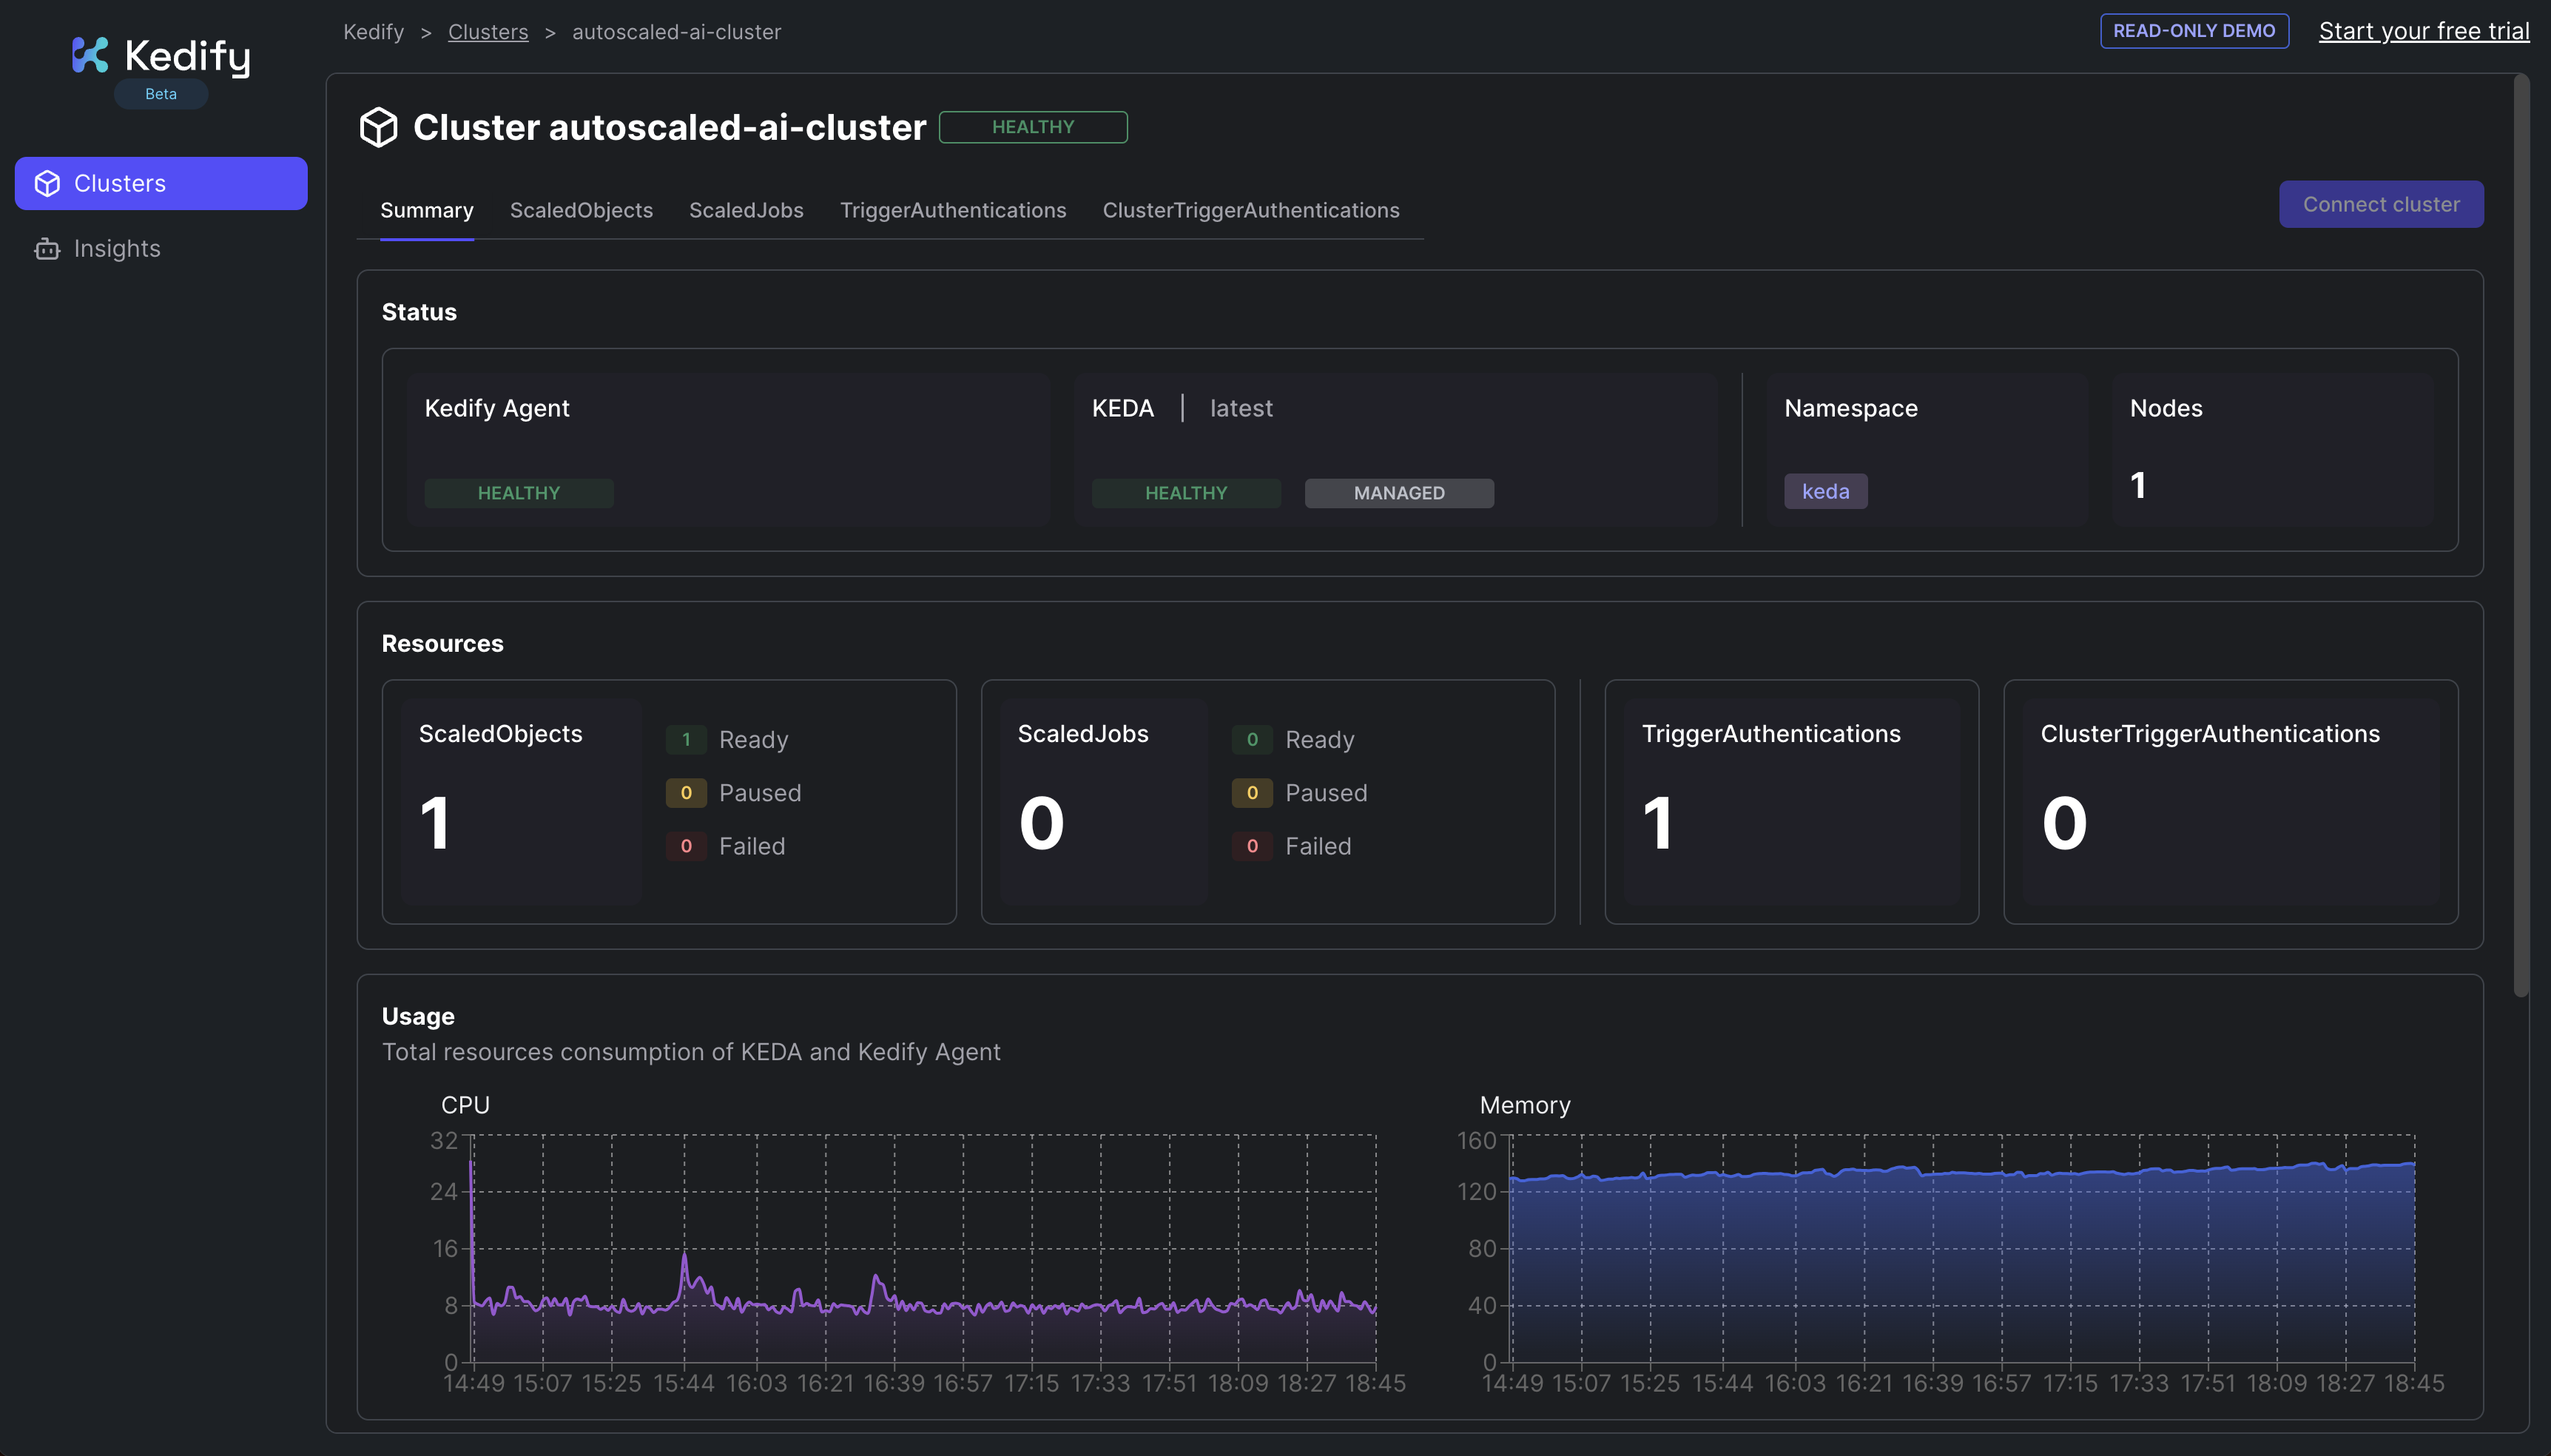Image resolution: width=2551 pixels, height=1456 pixels.
Task: Click the Status section heading
Action: (419, 312)
